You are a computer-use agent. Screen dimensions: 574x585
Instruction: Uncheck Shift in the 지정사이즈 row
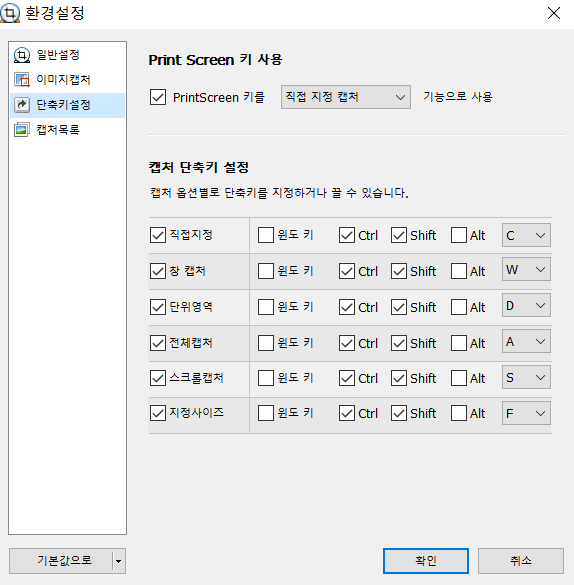pyautogui.click(x=399, y=413)
